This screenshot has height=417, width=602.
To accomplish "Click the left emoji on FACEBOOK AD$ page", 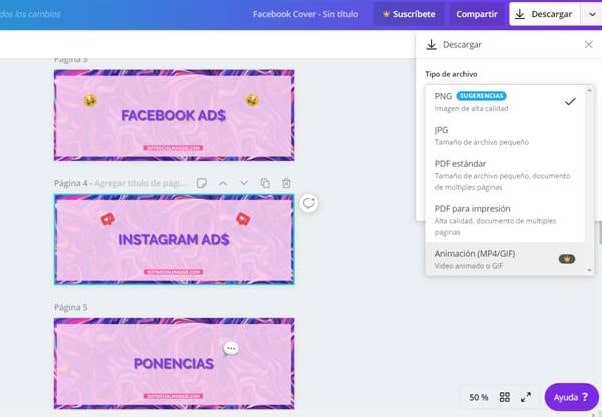I will pos(90,101).
